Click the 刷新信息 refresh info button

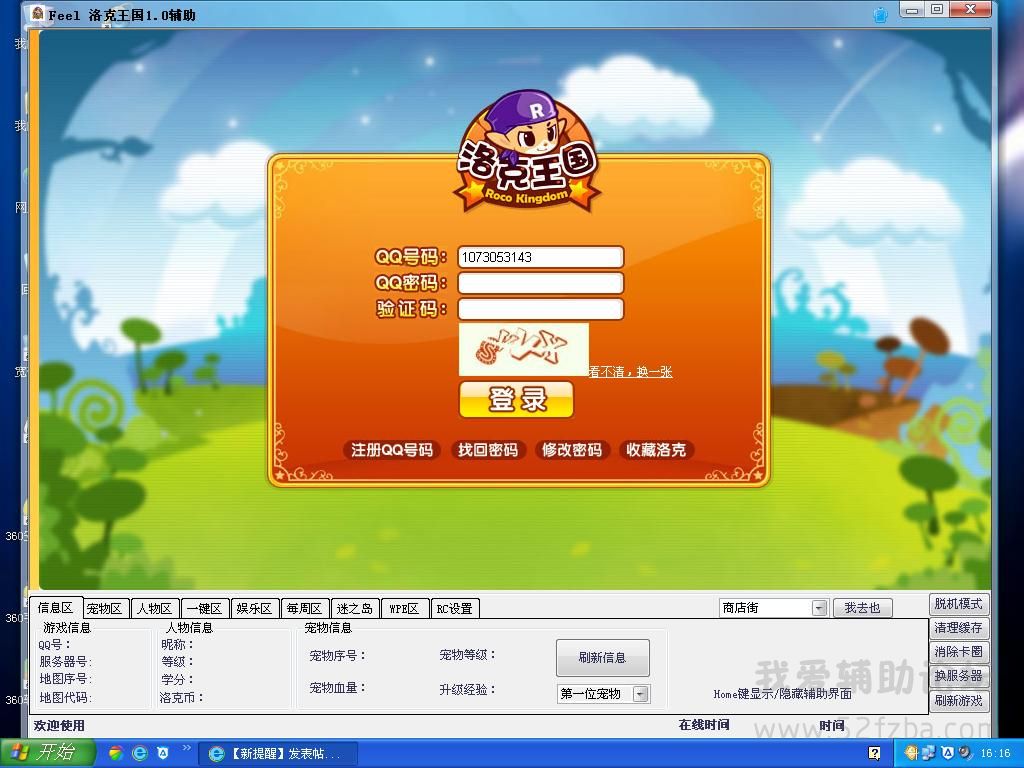point(602,657)
